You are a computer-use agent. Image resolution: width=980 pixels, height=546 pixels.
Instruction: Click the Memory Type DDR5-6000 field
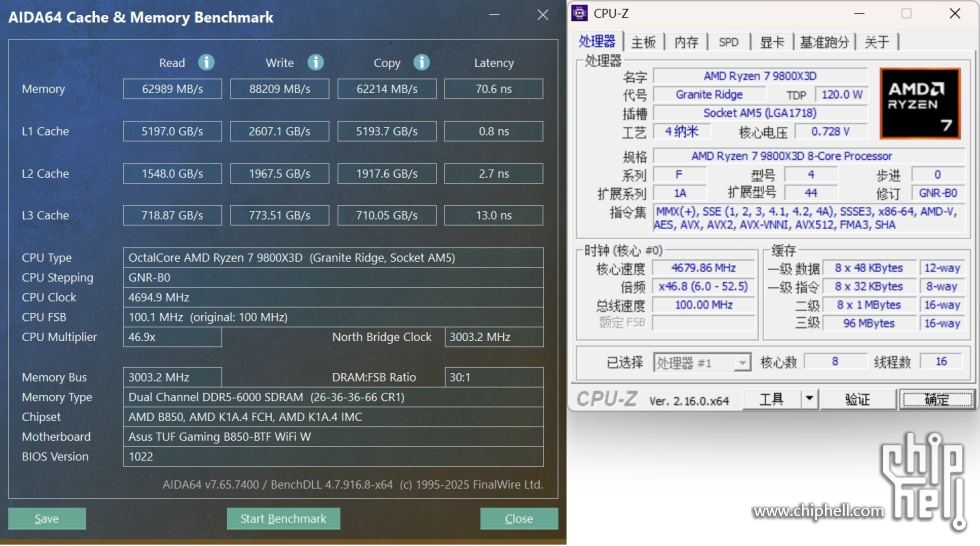click(333, 397)
